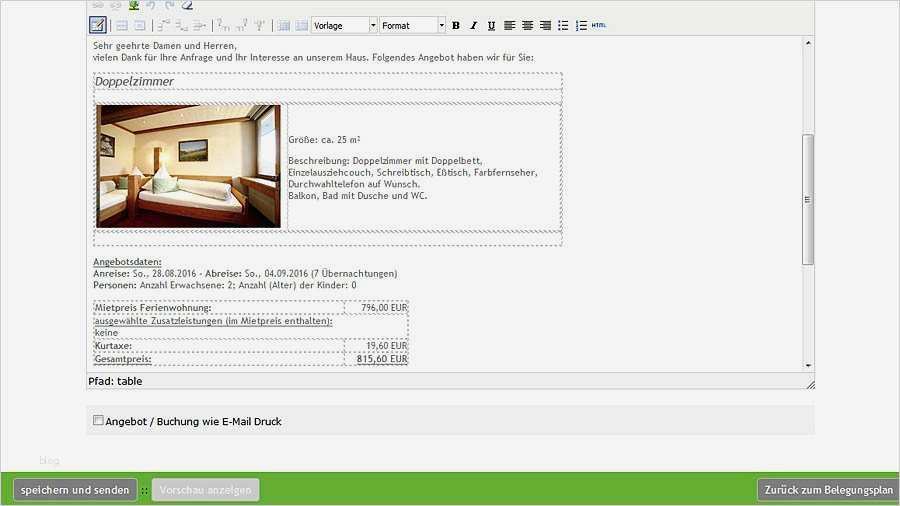Click editor scrollbar up arrow

pyautogui.click(x=808, y=43)
